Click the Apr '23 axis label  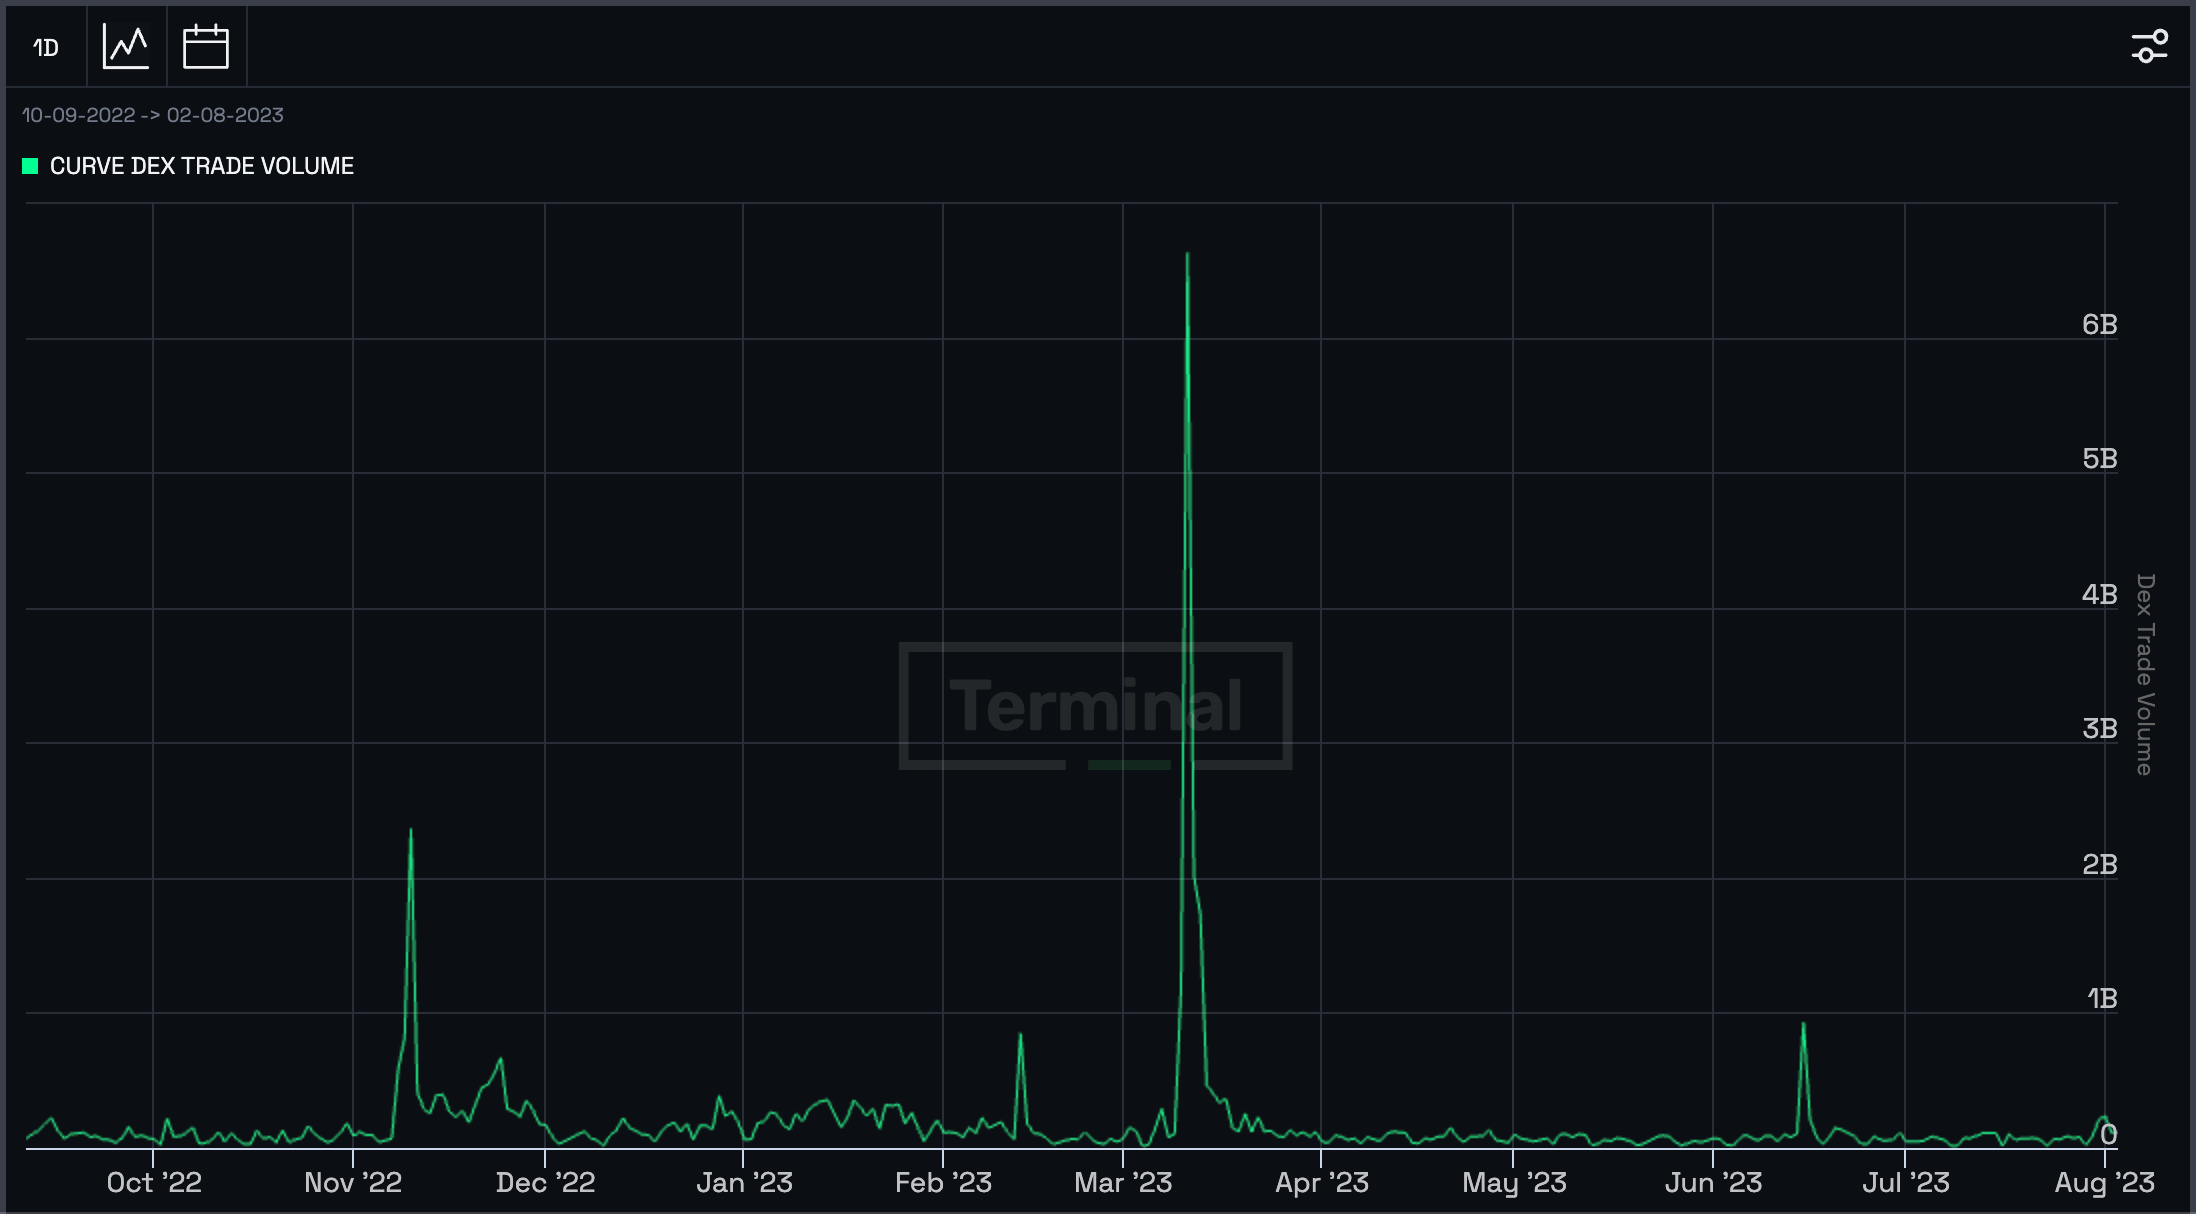point(1321,1183)
